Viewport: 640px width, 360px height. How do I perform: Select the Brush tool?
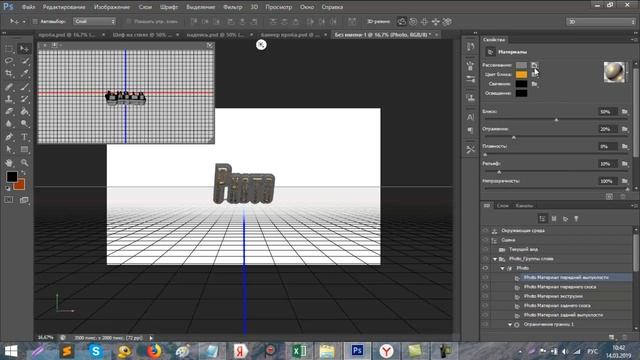pyautogui.click(x=24, y=87)
